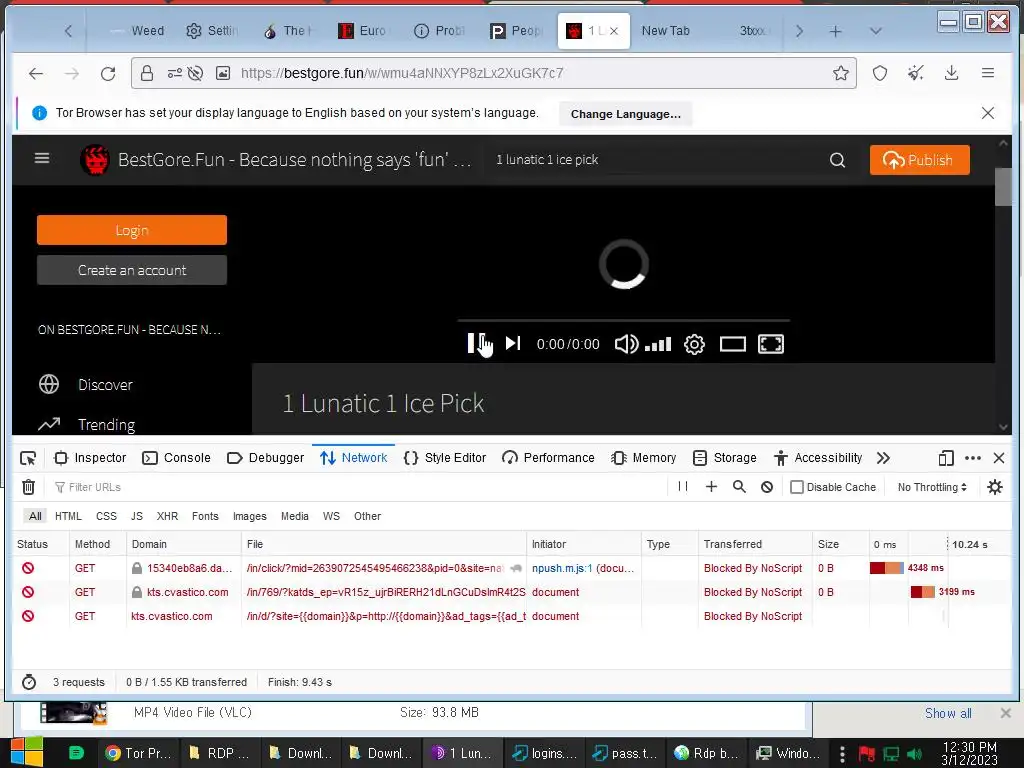Close the developer tools panel

click(999, 458)
